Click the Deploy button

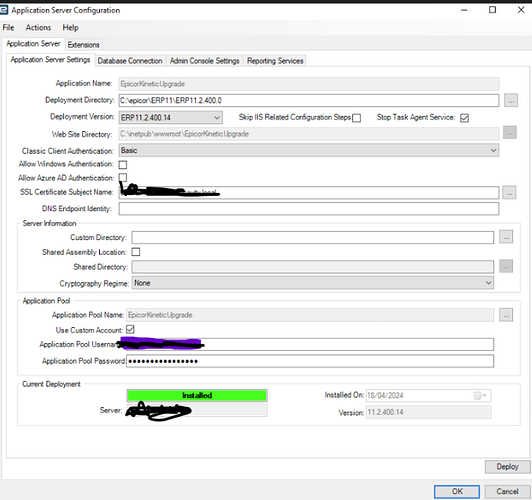[507, 467]
